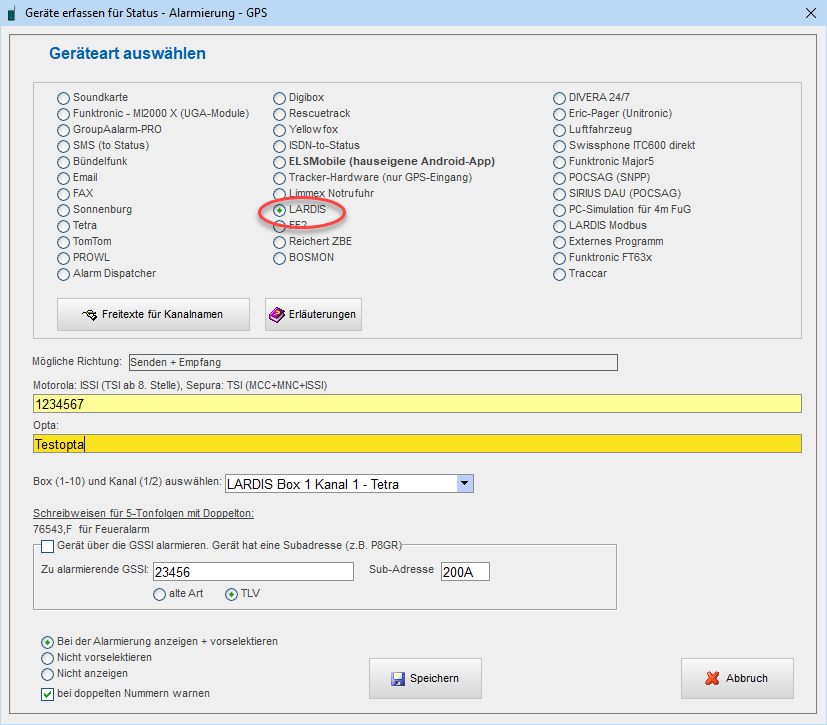Focus the Zu alarmierende GSSI field
The width and height of the screenshot is (827, 725).
253,571
